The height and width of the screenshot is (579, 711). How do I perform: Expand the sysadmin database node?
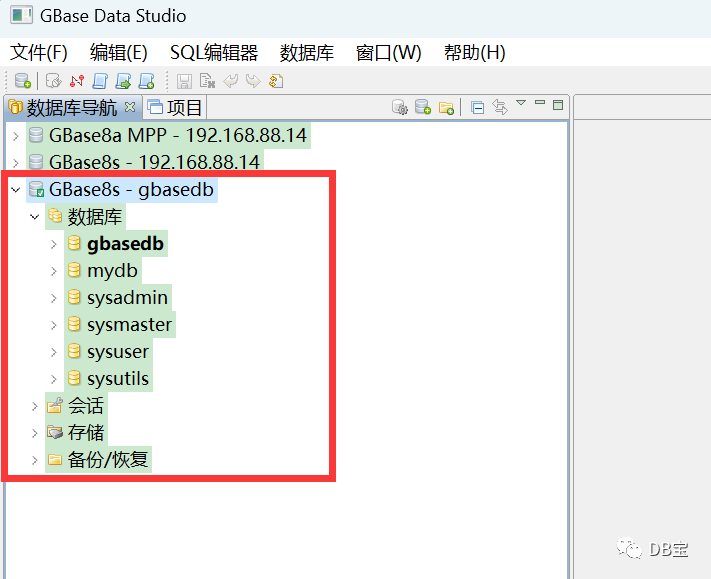pyautogui.click(x=54, y=298)
